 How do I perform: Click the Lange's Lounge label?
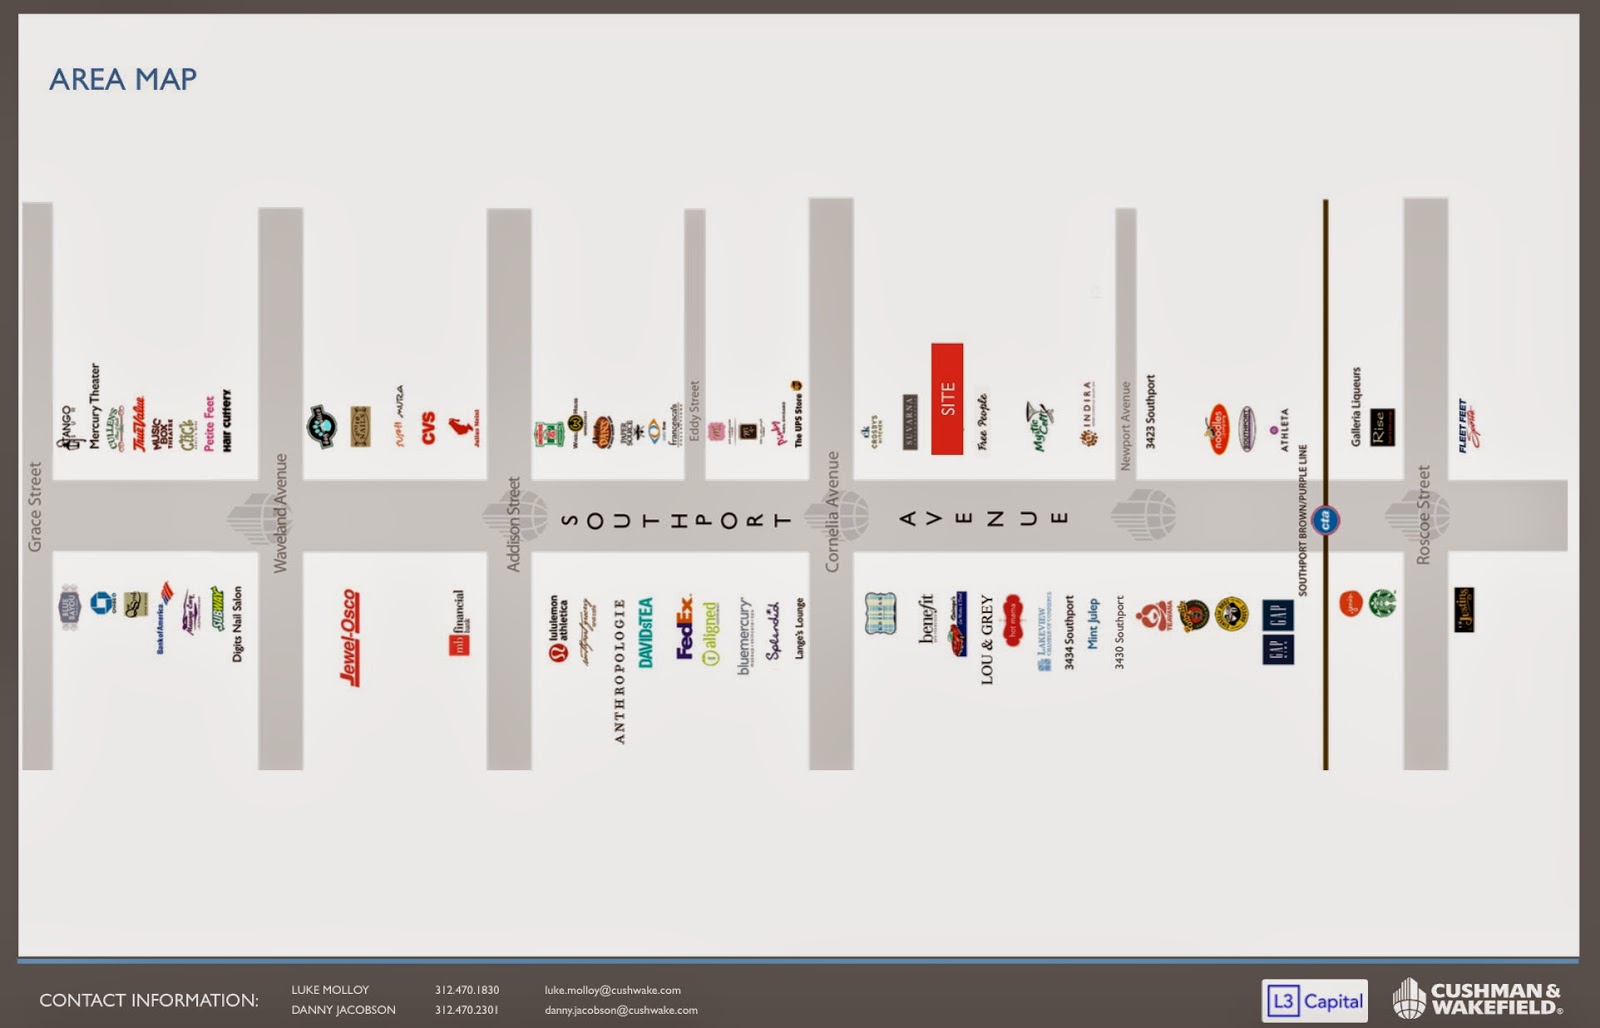(x=799, y=629)
